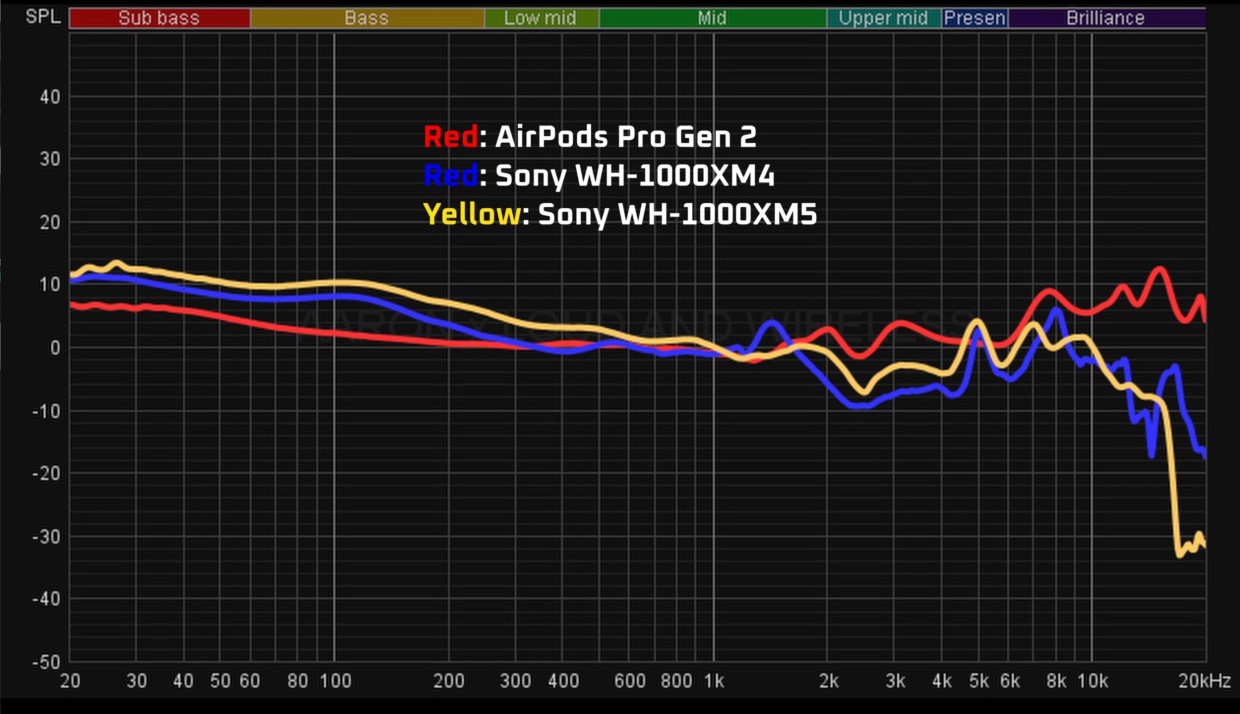Screen dimensions: 1240x714
Task: Click the 10k label on frequency axis
Action: (x=1092, y=681)
